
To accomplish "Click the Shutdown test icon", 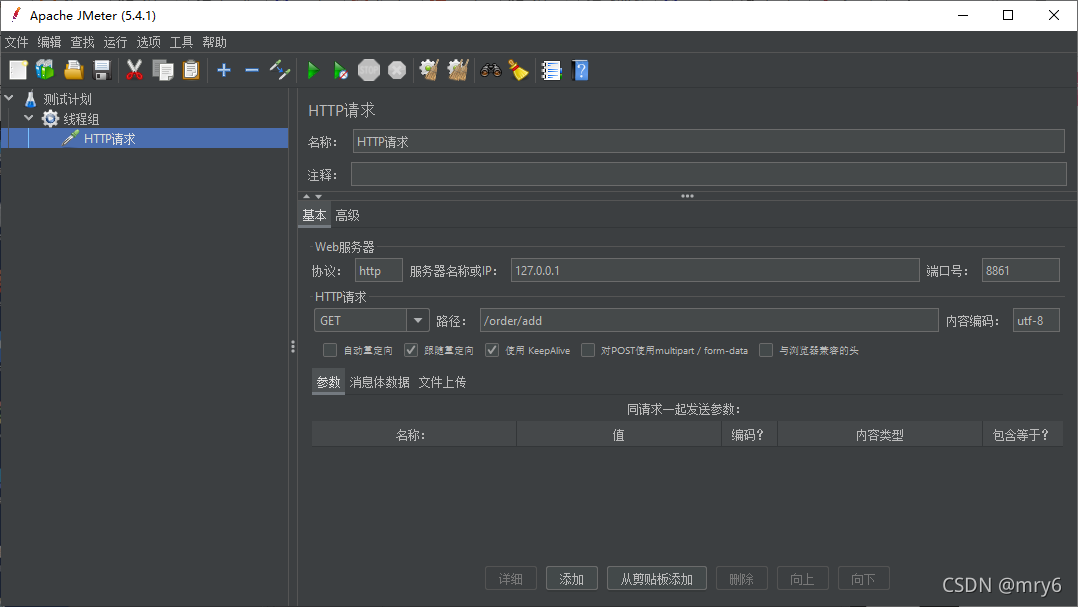I will [397, 70].
